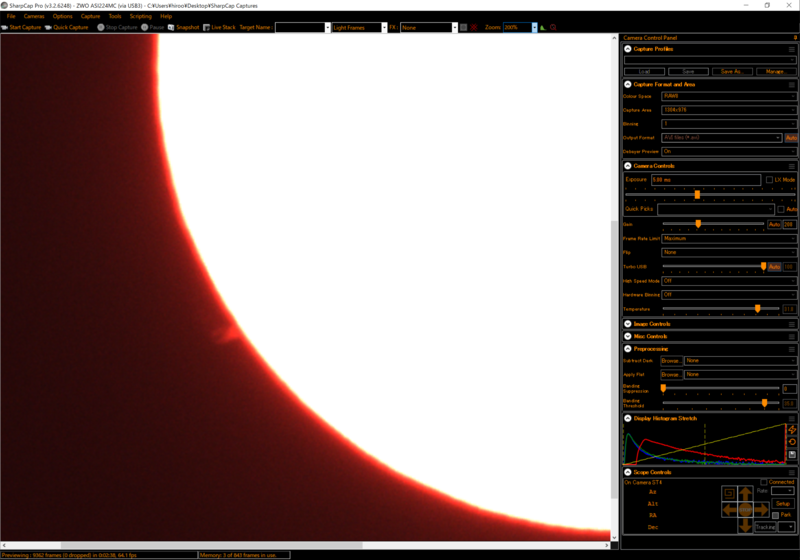The image size is (800, 560).
Task: Click the Target Name input field
Action: pos(301,28)
